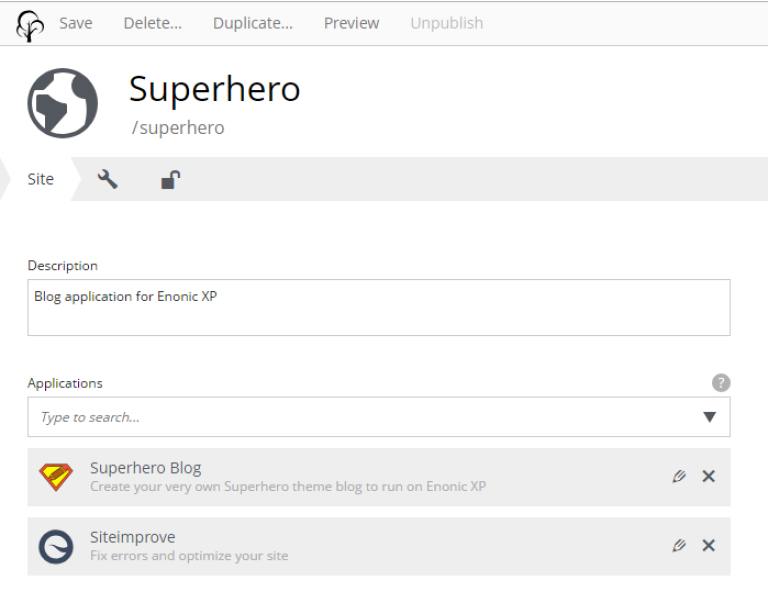Expand the Applications dropdown arrow
This screenshot has height=614, width=768.
[709, 417]
